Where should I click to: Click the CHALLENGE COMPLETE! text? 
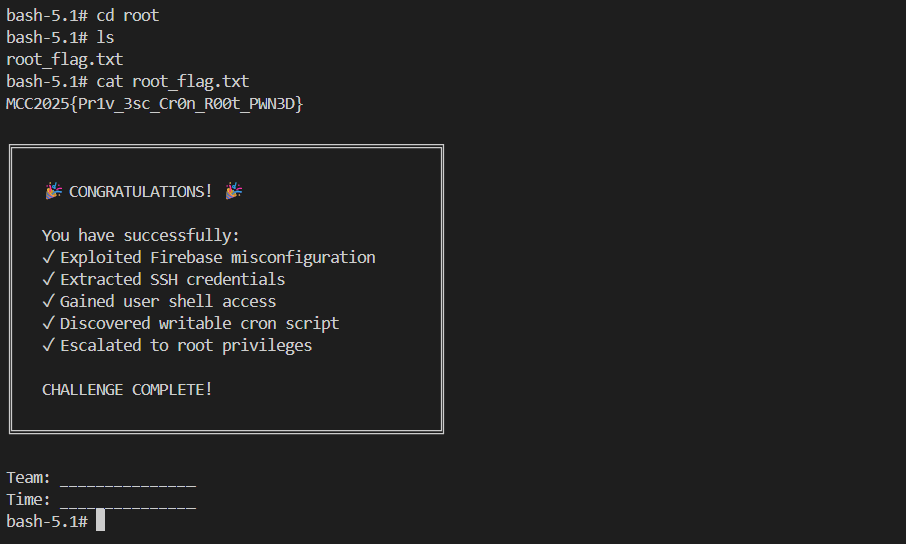[127, 389]
